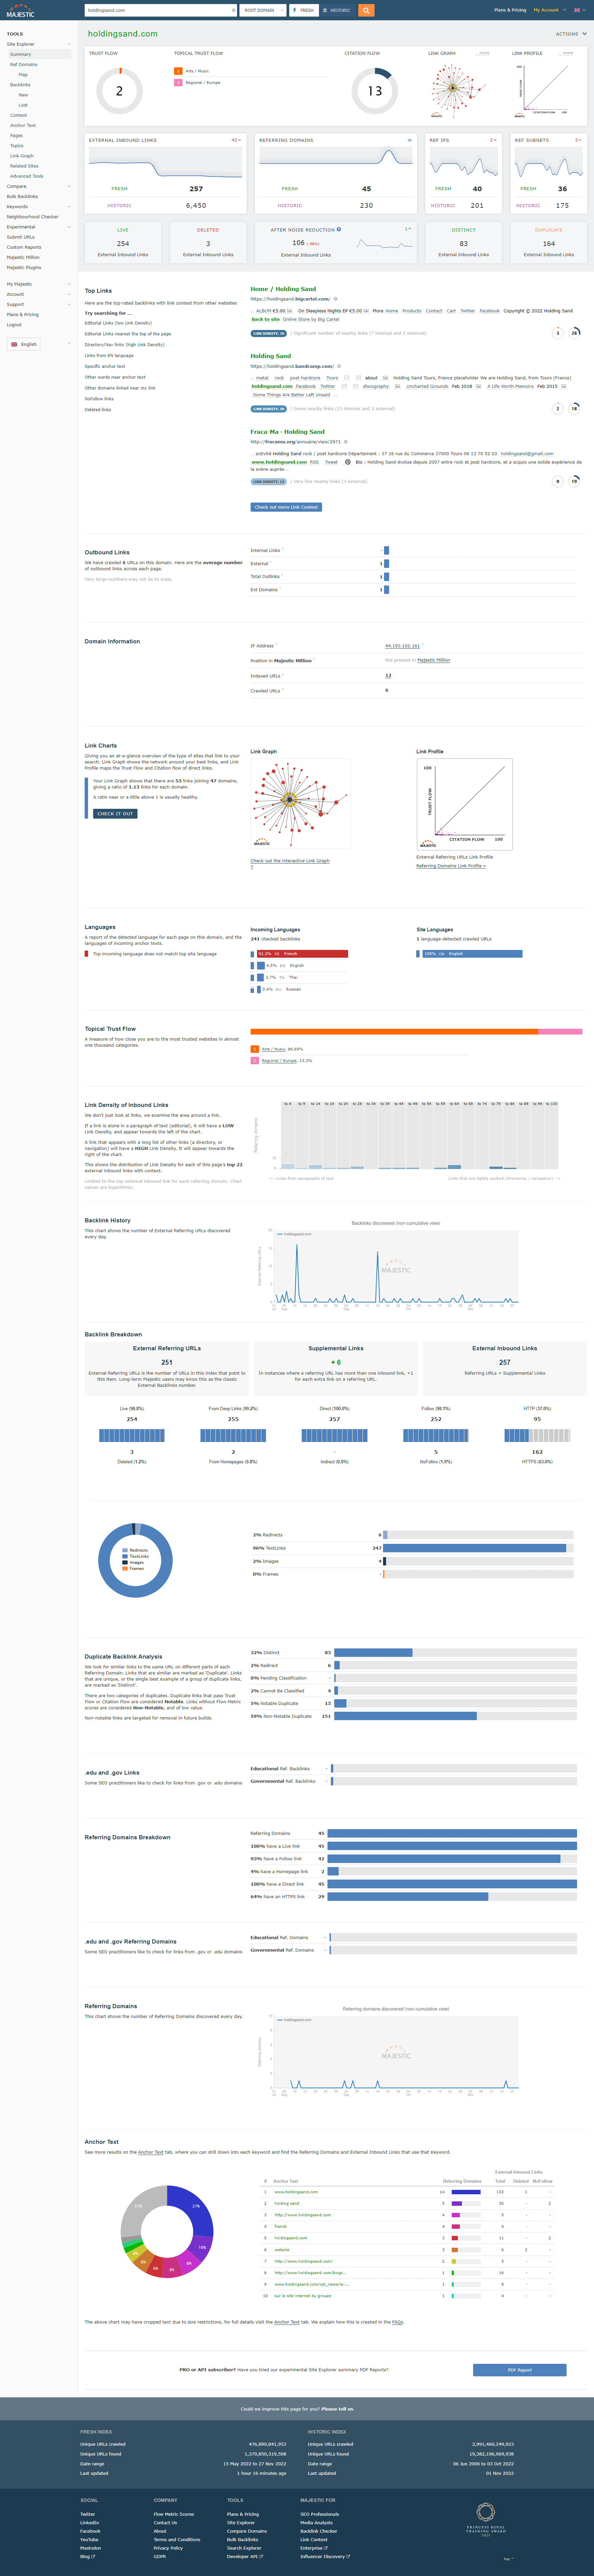Screen dimensions: 594x2576
Task: Open Majestic Million in the sidebar
Action: 23,257
